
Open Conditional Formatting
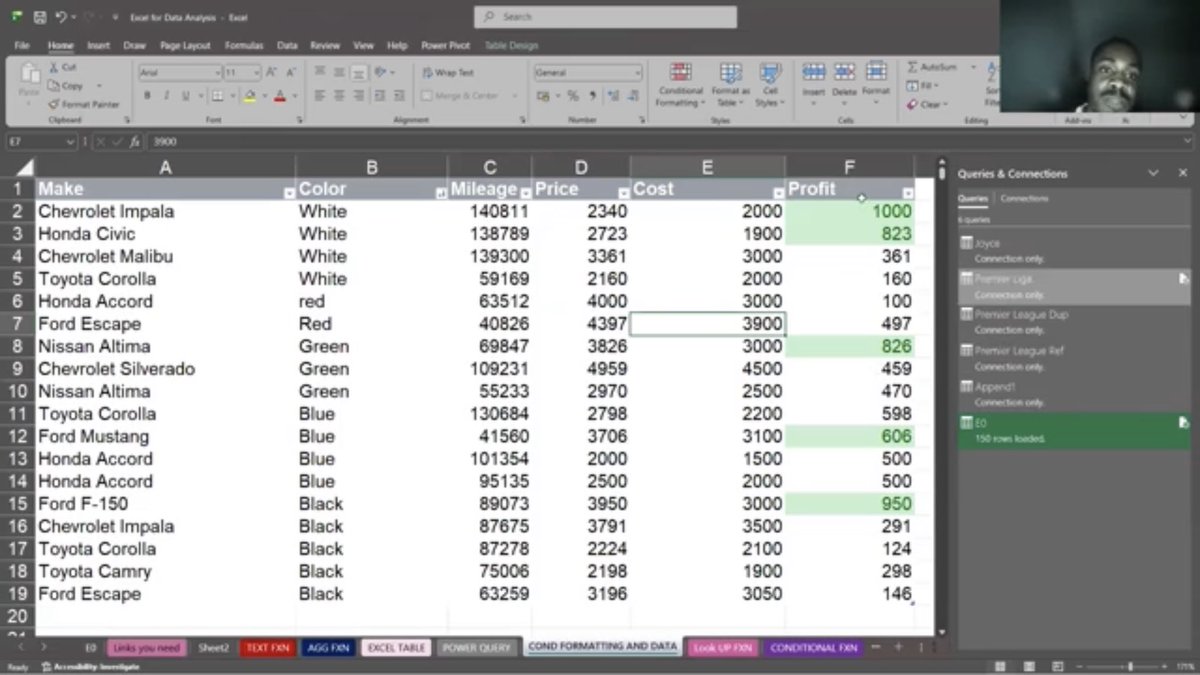tap(681, 85)
